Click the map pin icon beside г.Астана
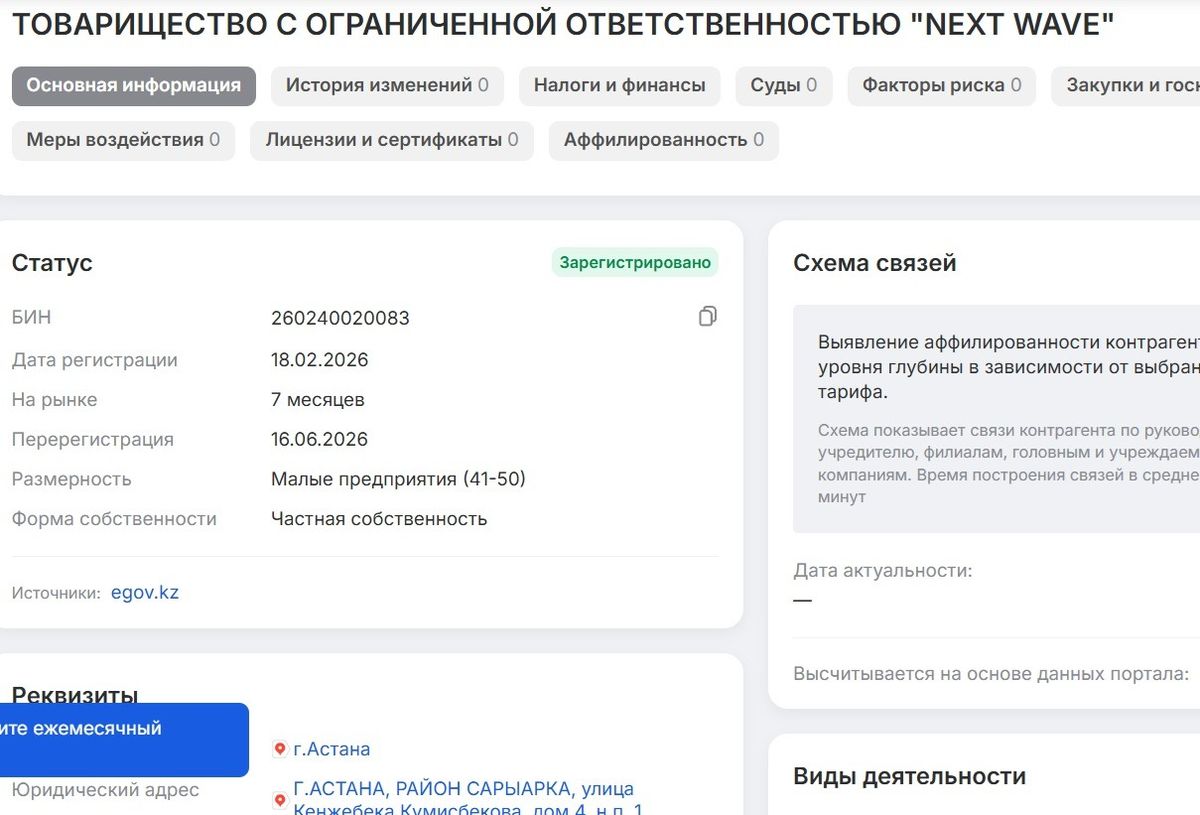 (280, 749)
